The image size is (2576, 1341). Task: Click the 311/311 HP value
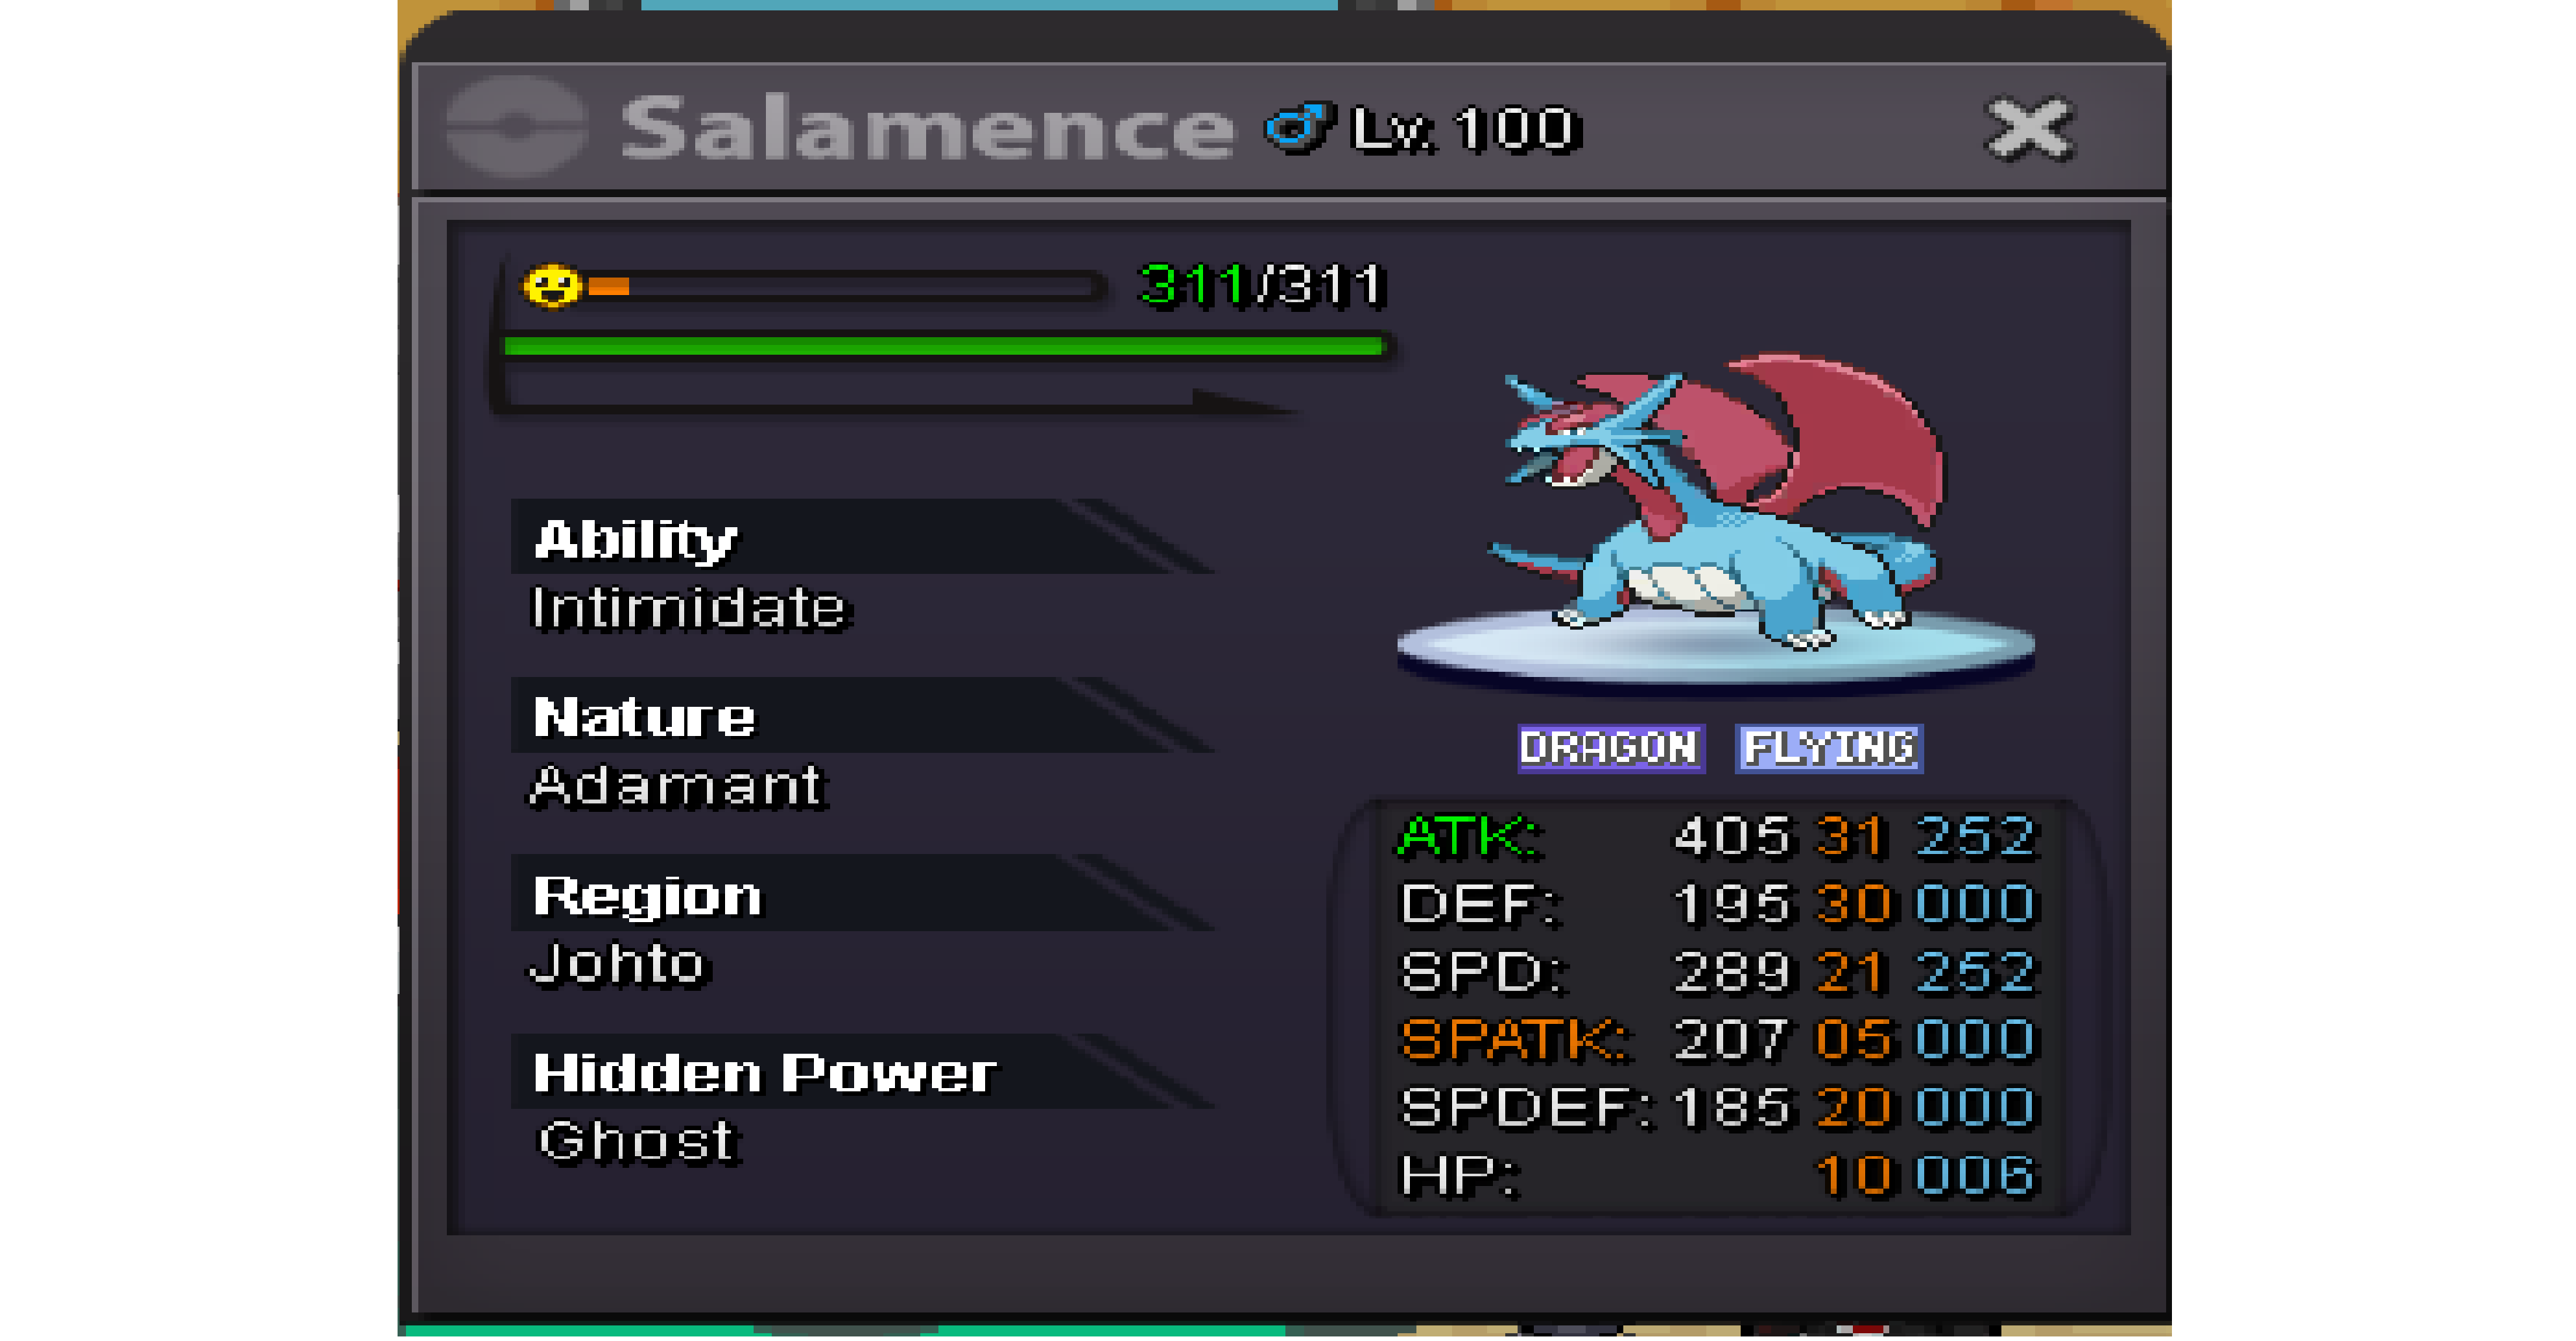1262,285
